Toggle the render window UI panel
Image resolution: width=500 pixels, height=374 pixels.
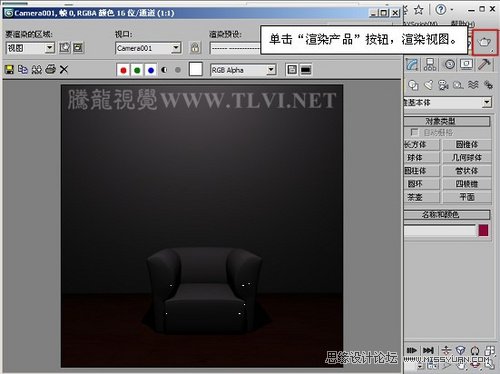[x=306, y=70]
